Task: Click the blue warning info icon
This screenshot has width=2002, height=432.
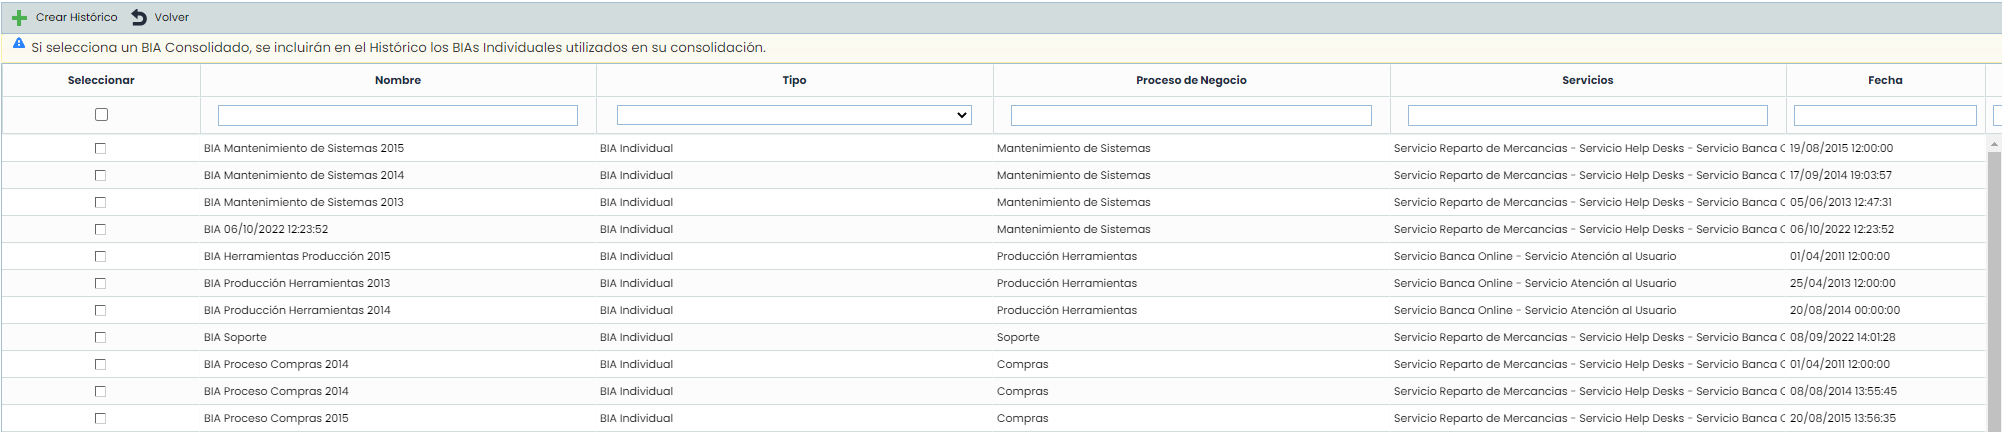Action: pyautogui.click(x=18, y=44)
